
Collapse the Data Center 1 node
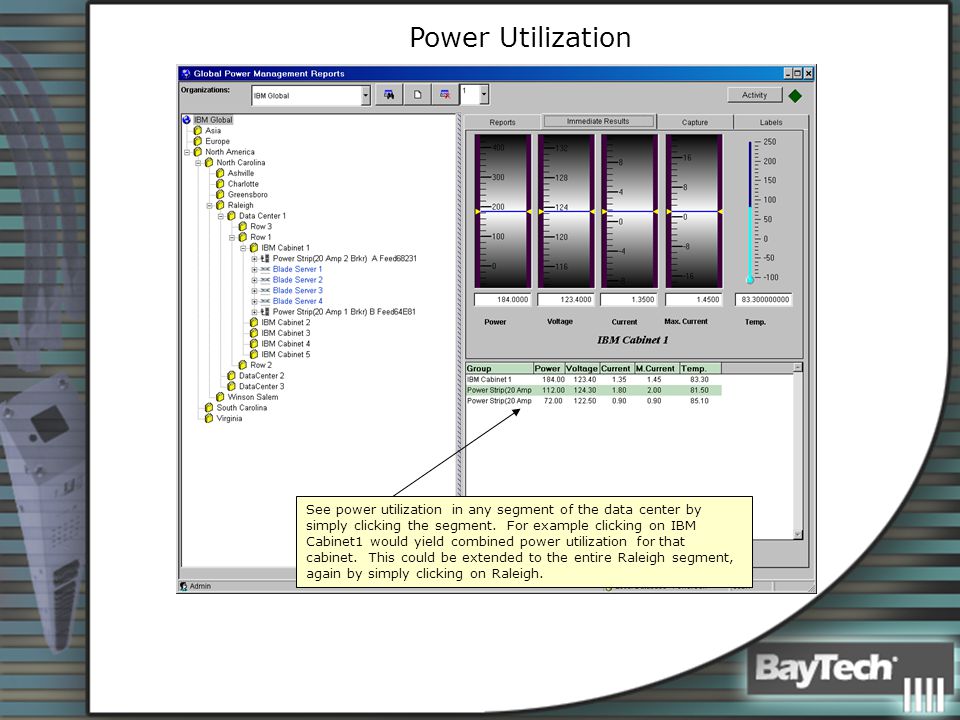click(x=220, y=216)
